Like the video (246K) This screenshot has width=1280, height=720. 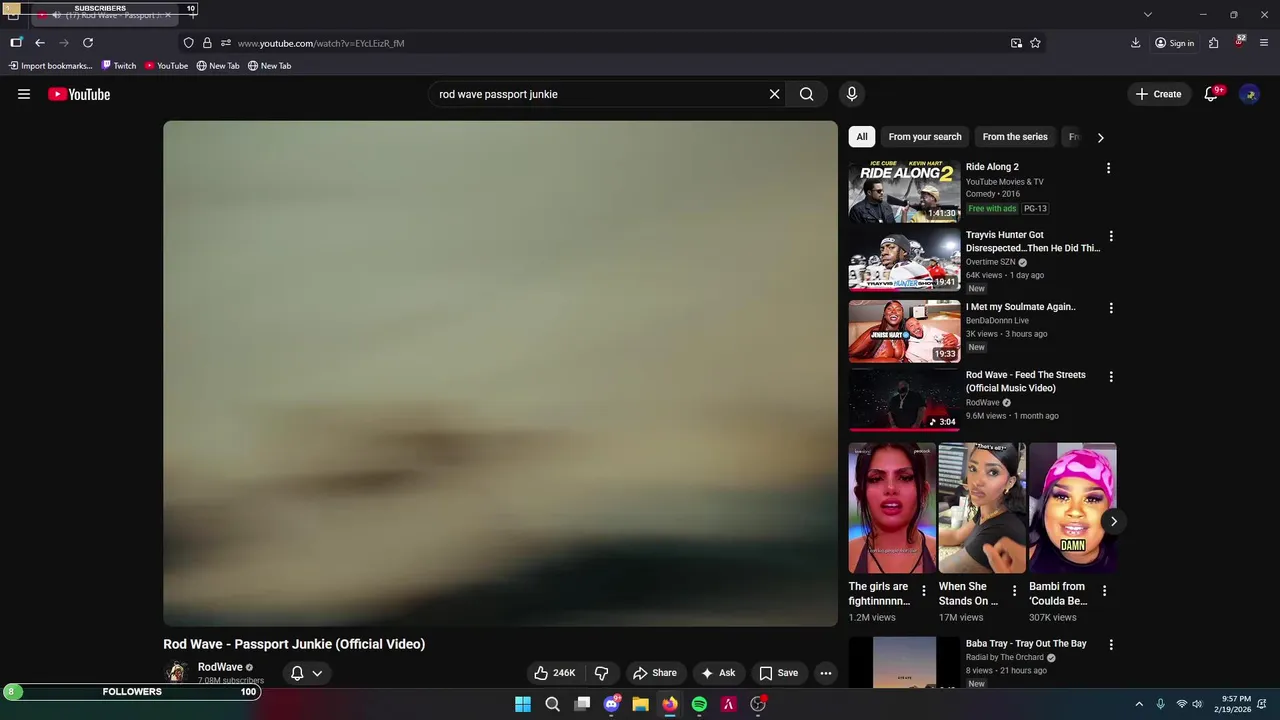click(555, 673)
